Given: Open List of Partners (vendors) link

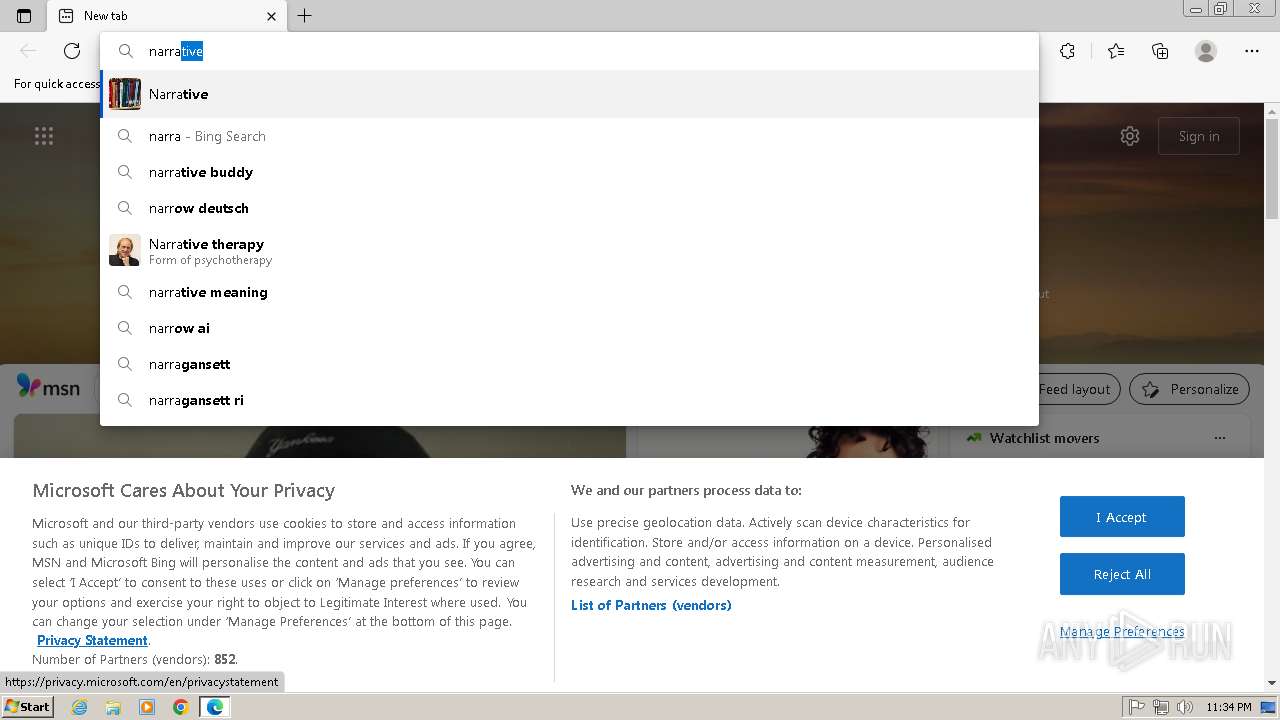Looking at the screenshot, I should 651,605.
